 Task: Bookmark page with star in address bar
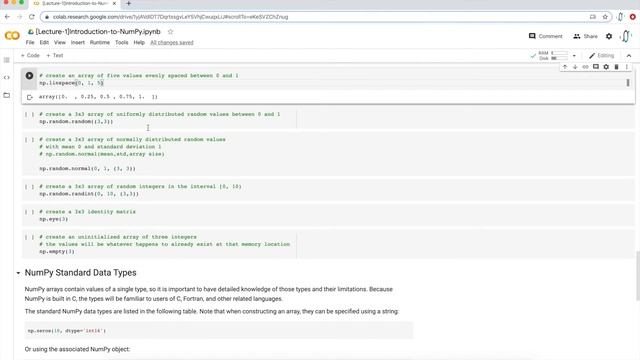(x=605, y=17)
